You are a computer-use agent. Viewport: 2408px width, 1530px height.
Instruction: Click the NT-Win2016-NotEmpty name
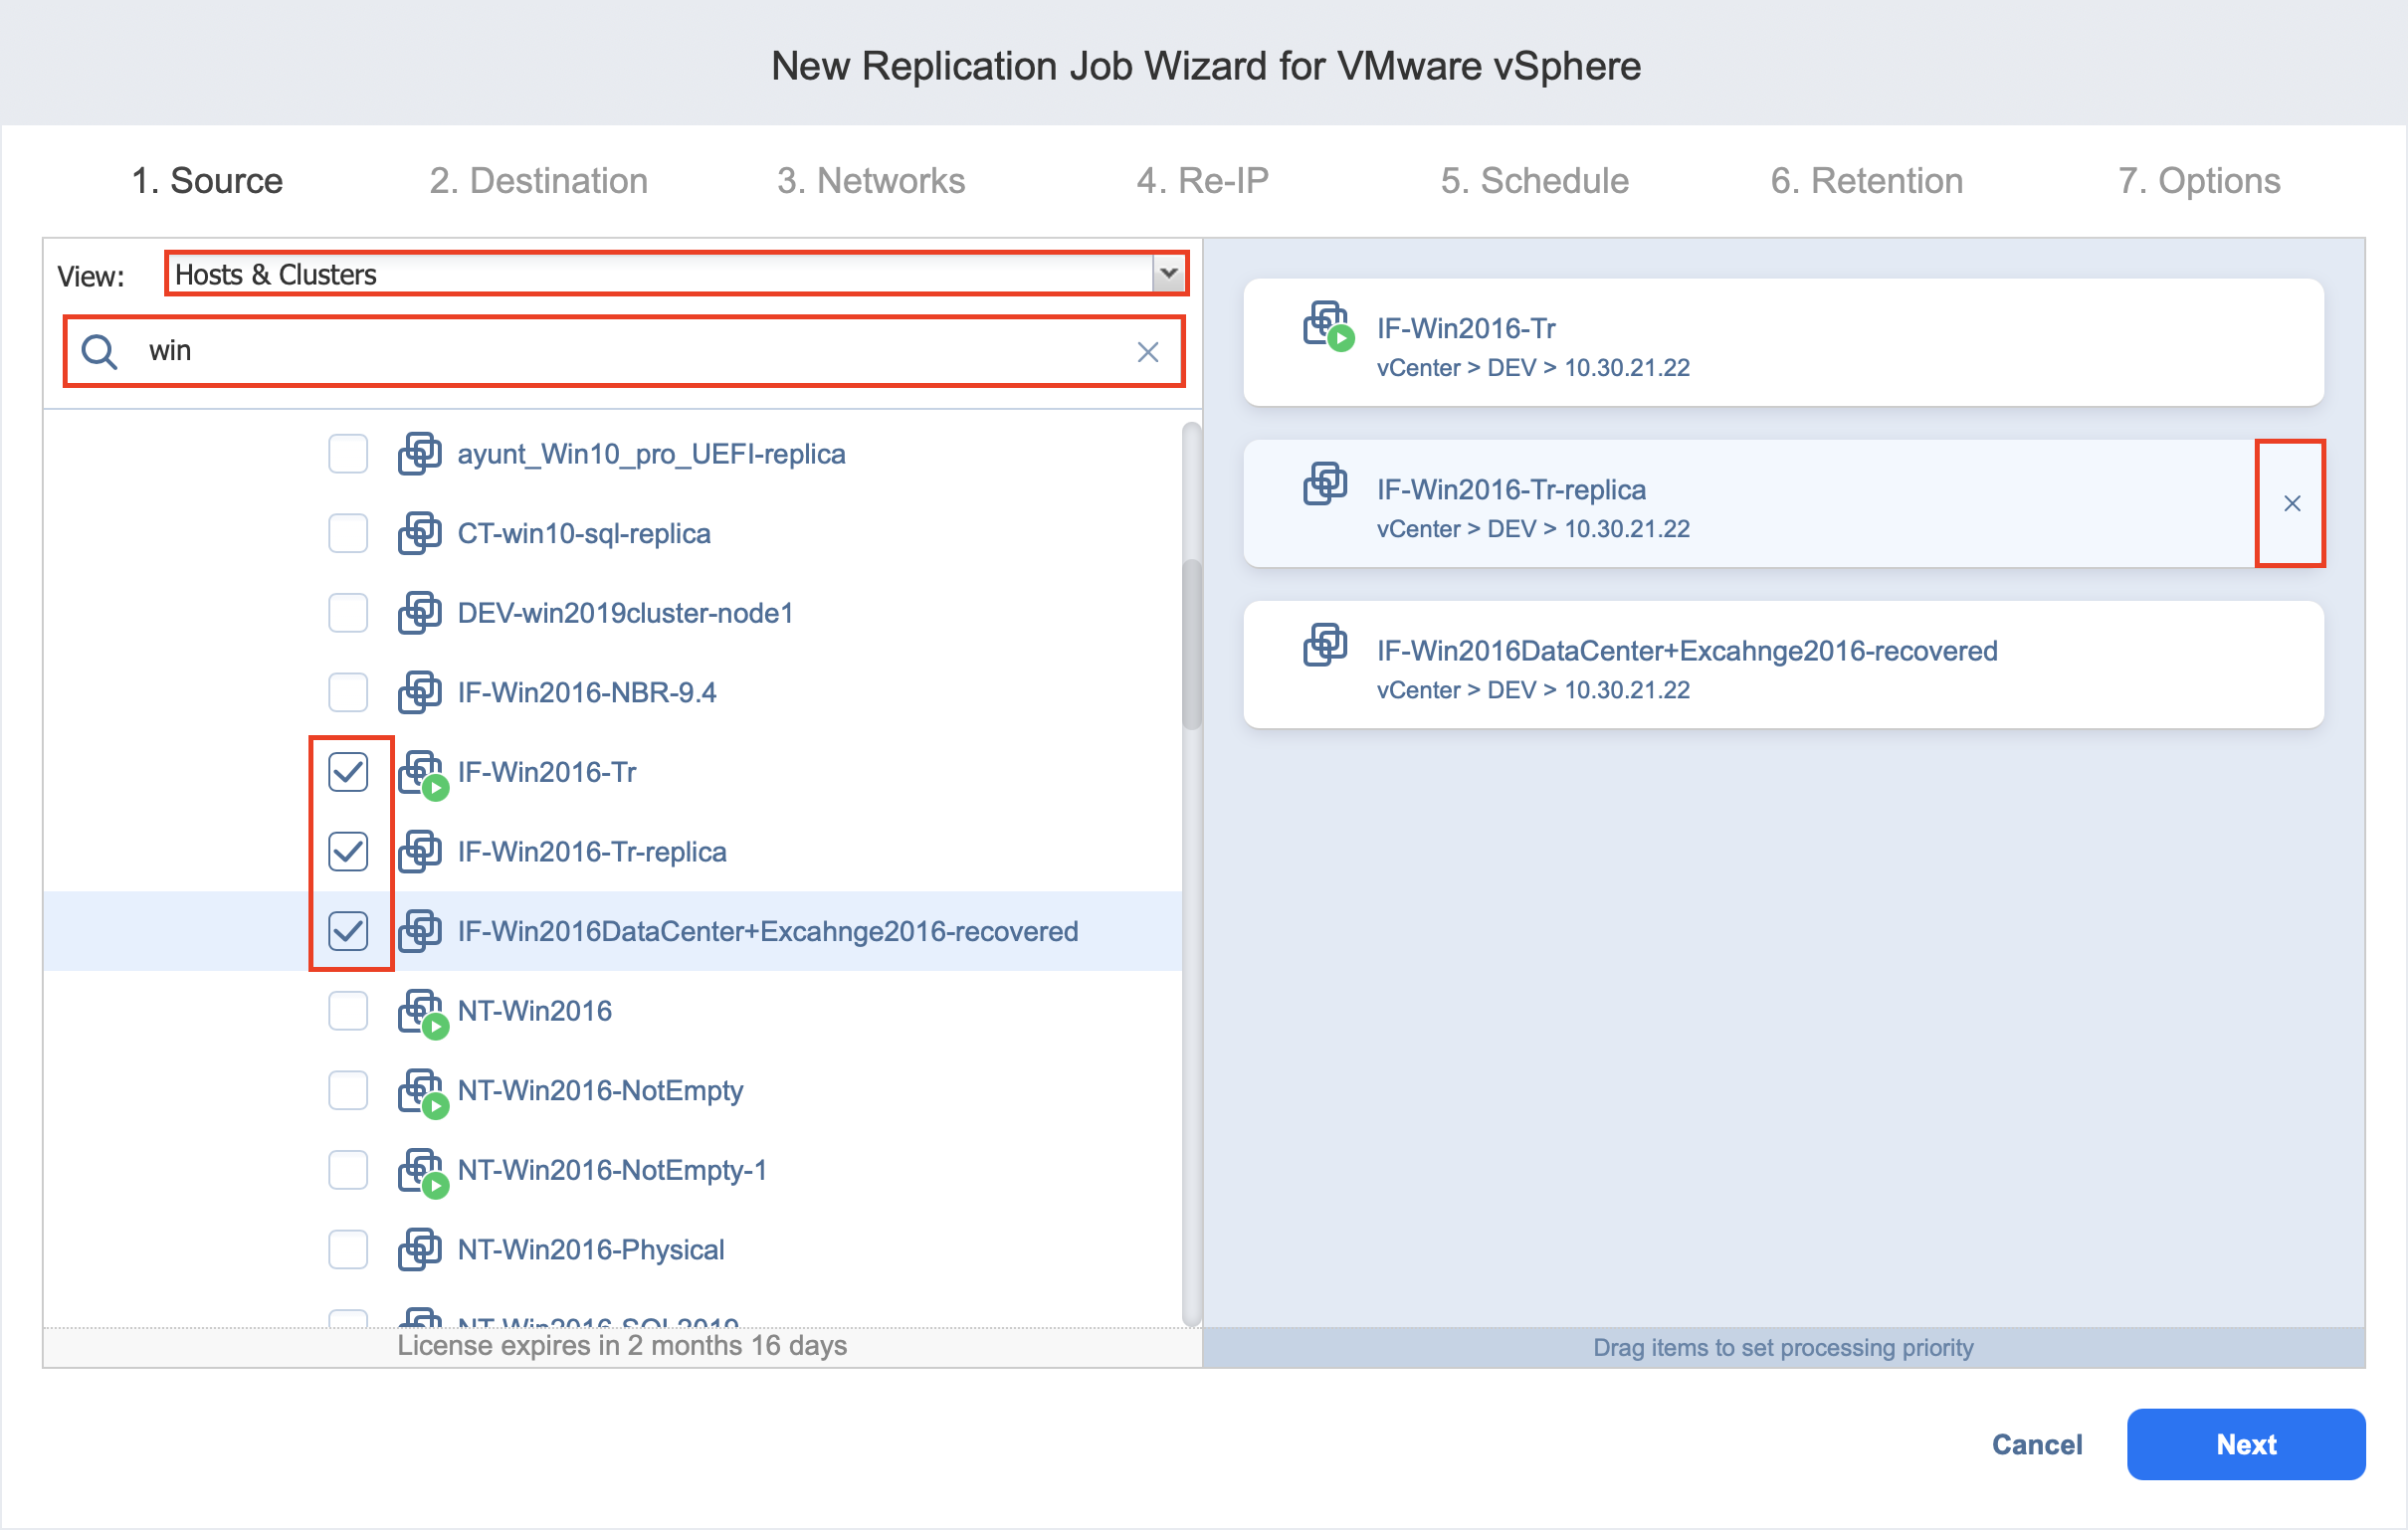click(600, 1090)
